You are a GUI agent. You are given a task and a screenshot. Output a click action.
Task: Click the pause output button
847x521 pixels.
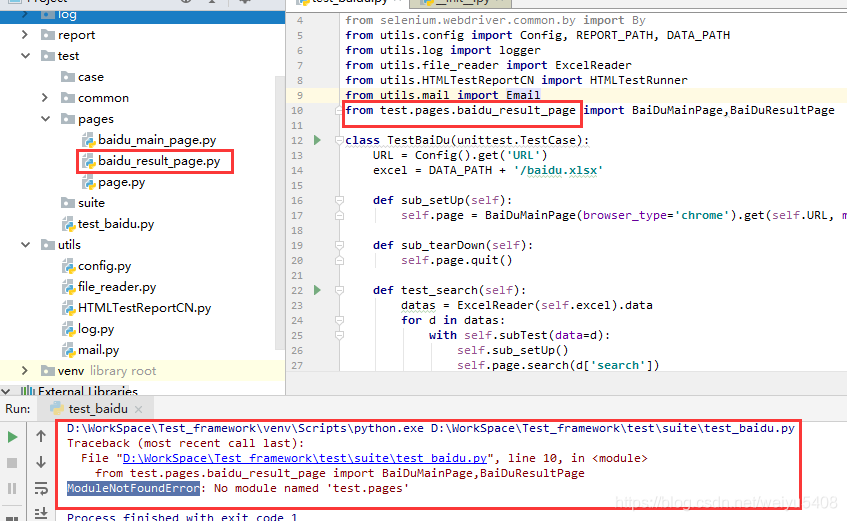[x=12, y=489]
